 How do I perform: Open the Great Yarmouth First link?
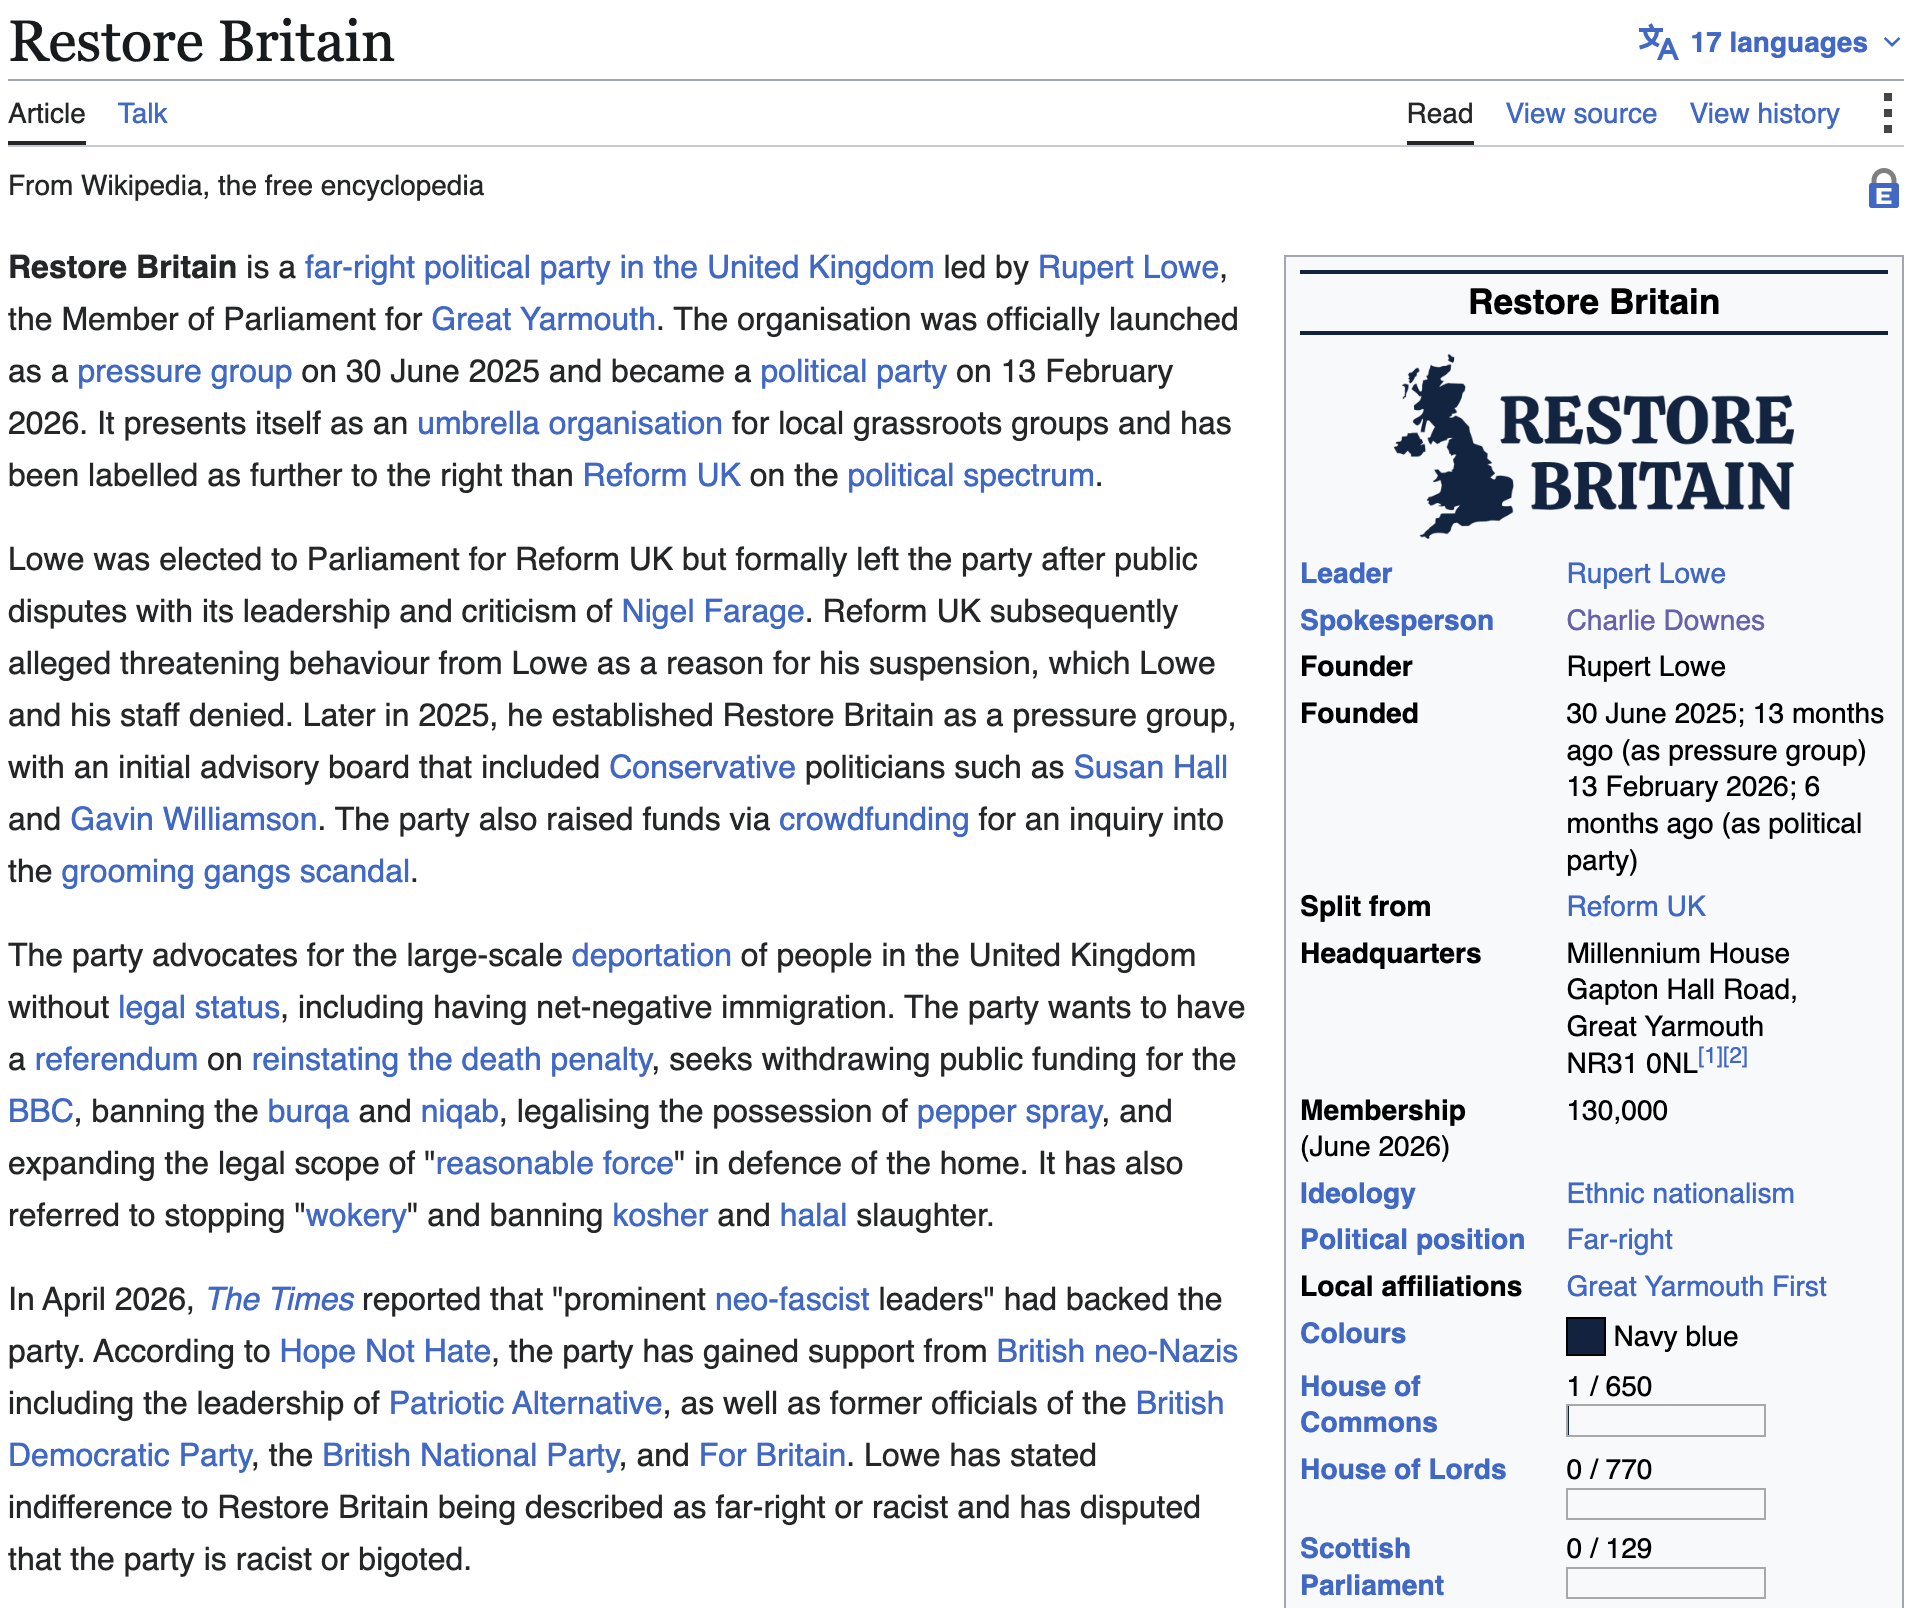click(1696, 1286)
